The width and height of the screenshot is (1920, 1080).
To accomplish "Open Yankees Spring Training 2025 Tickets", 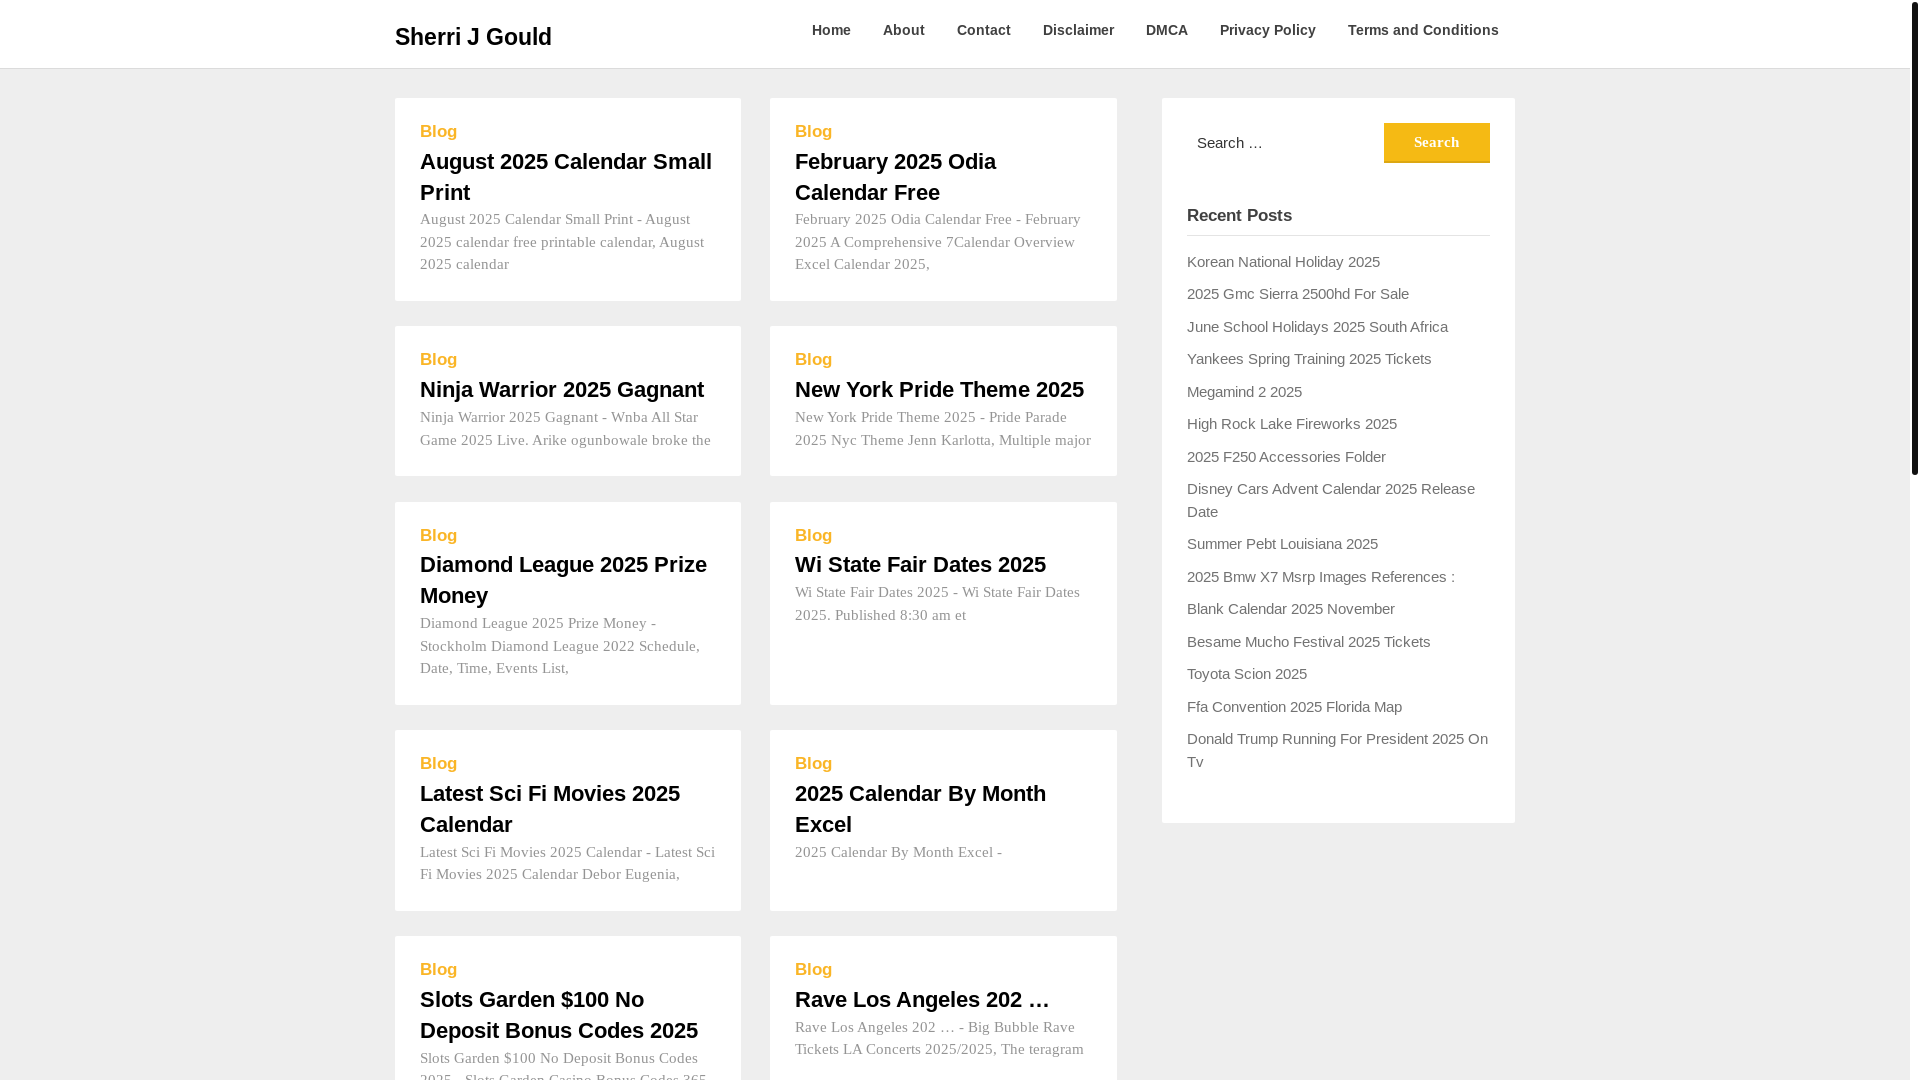I will pyautogui.click(x=1309, y=359).
